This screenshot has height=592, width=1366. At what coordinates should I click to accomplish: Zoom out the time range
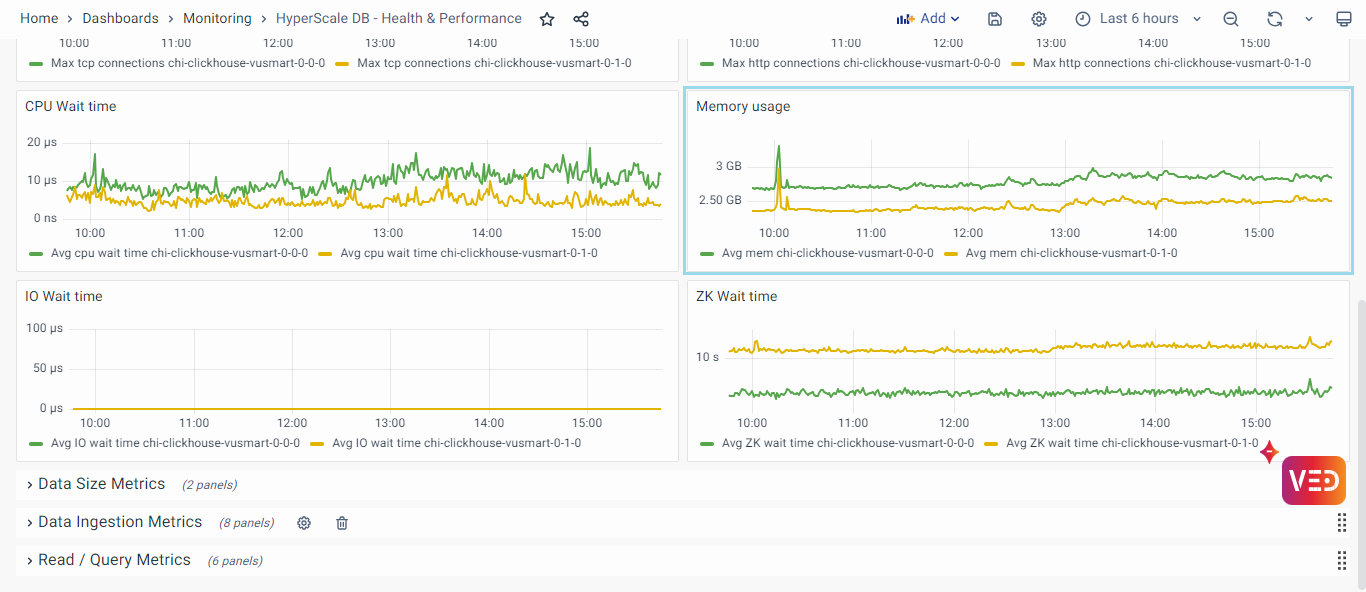point(1231,19)
